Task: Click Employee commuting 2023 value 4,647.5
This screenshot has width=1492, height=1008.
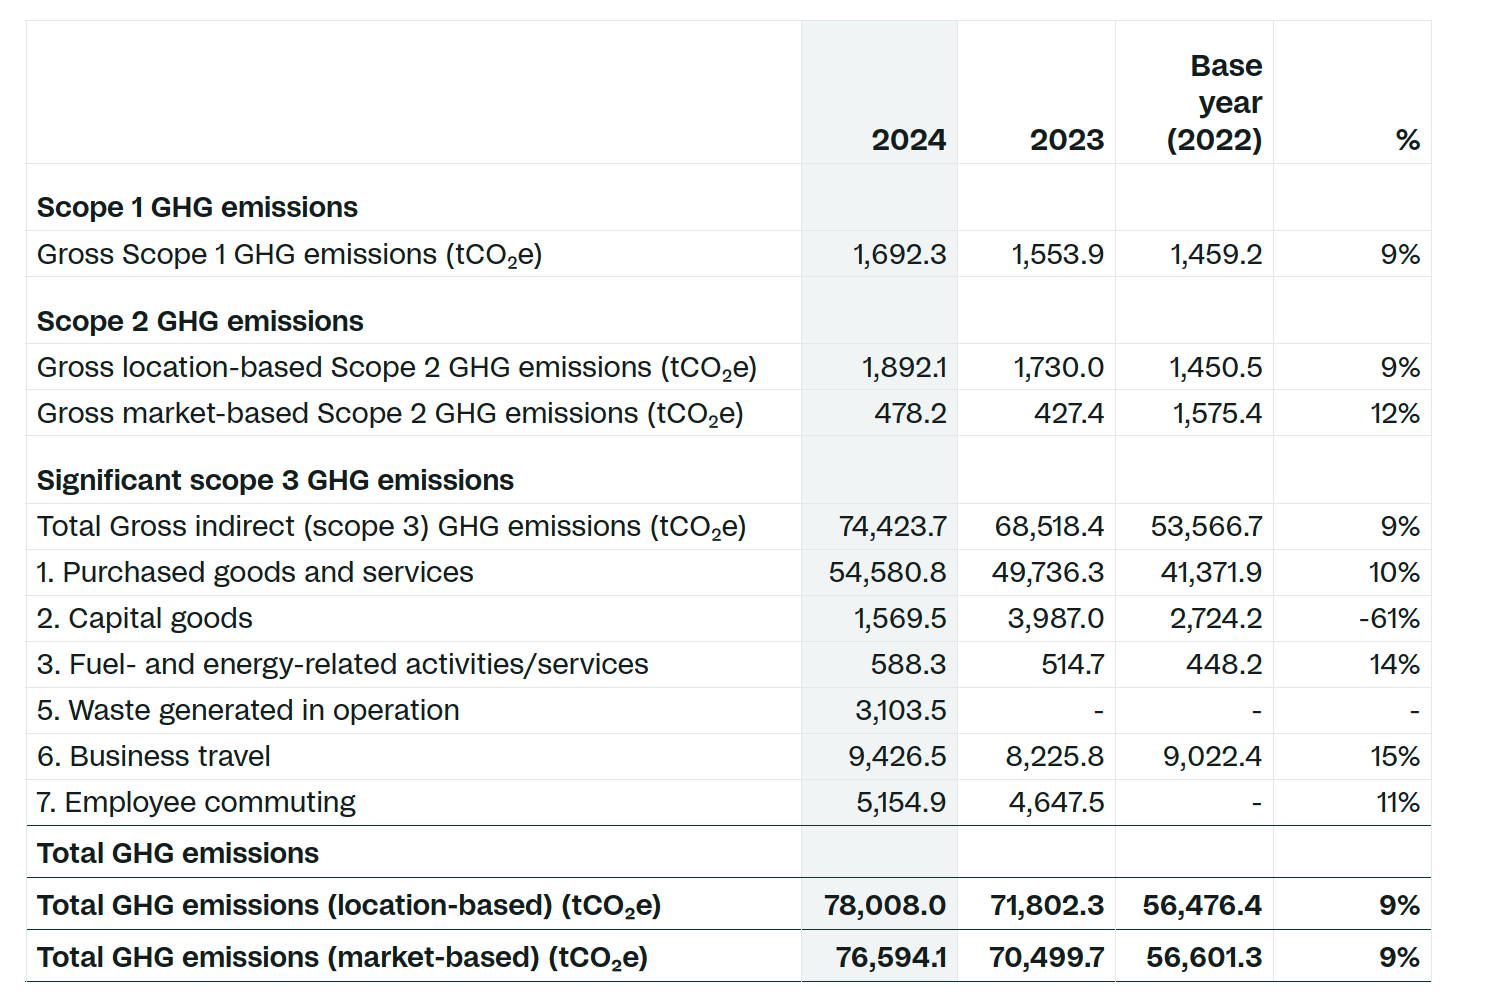Action: coord(1056,802)
